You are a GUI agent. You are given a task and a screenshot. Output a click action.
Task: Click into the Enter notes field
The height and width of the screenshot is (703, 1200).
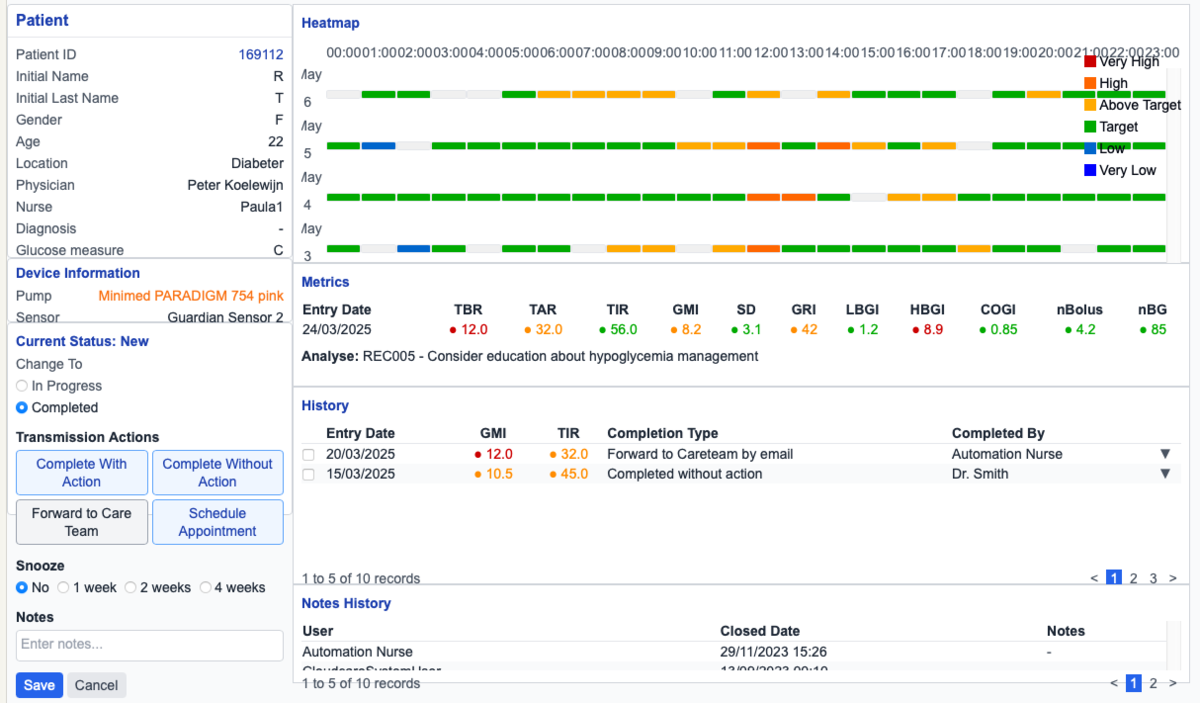click(x=150, y=645)
